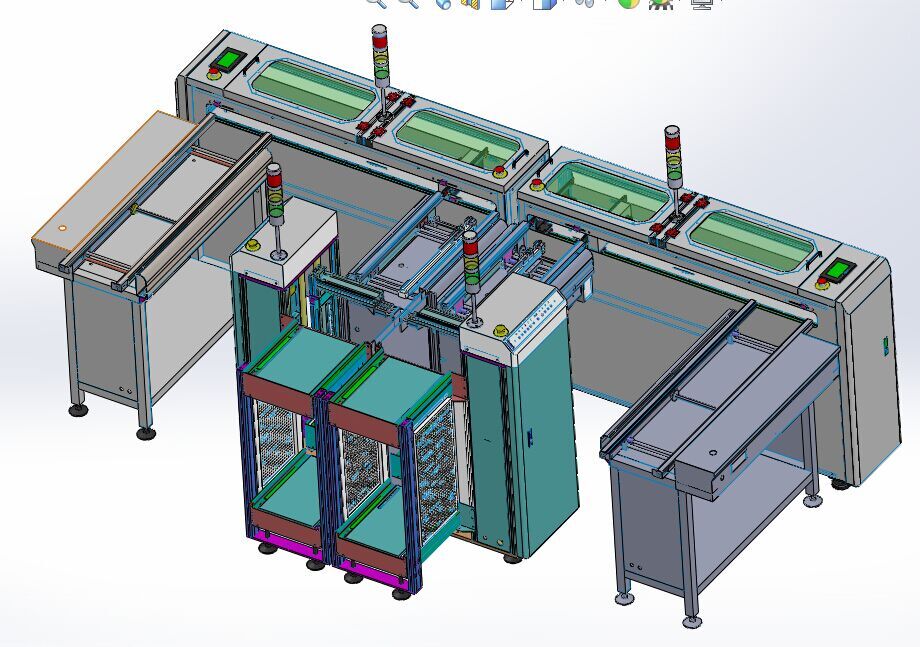Image resolution: width=920 pixels, height=647 pixels.
Task: Click the Hide/Show Items glasses icon
Action: (585, 3)
